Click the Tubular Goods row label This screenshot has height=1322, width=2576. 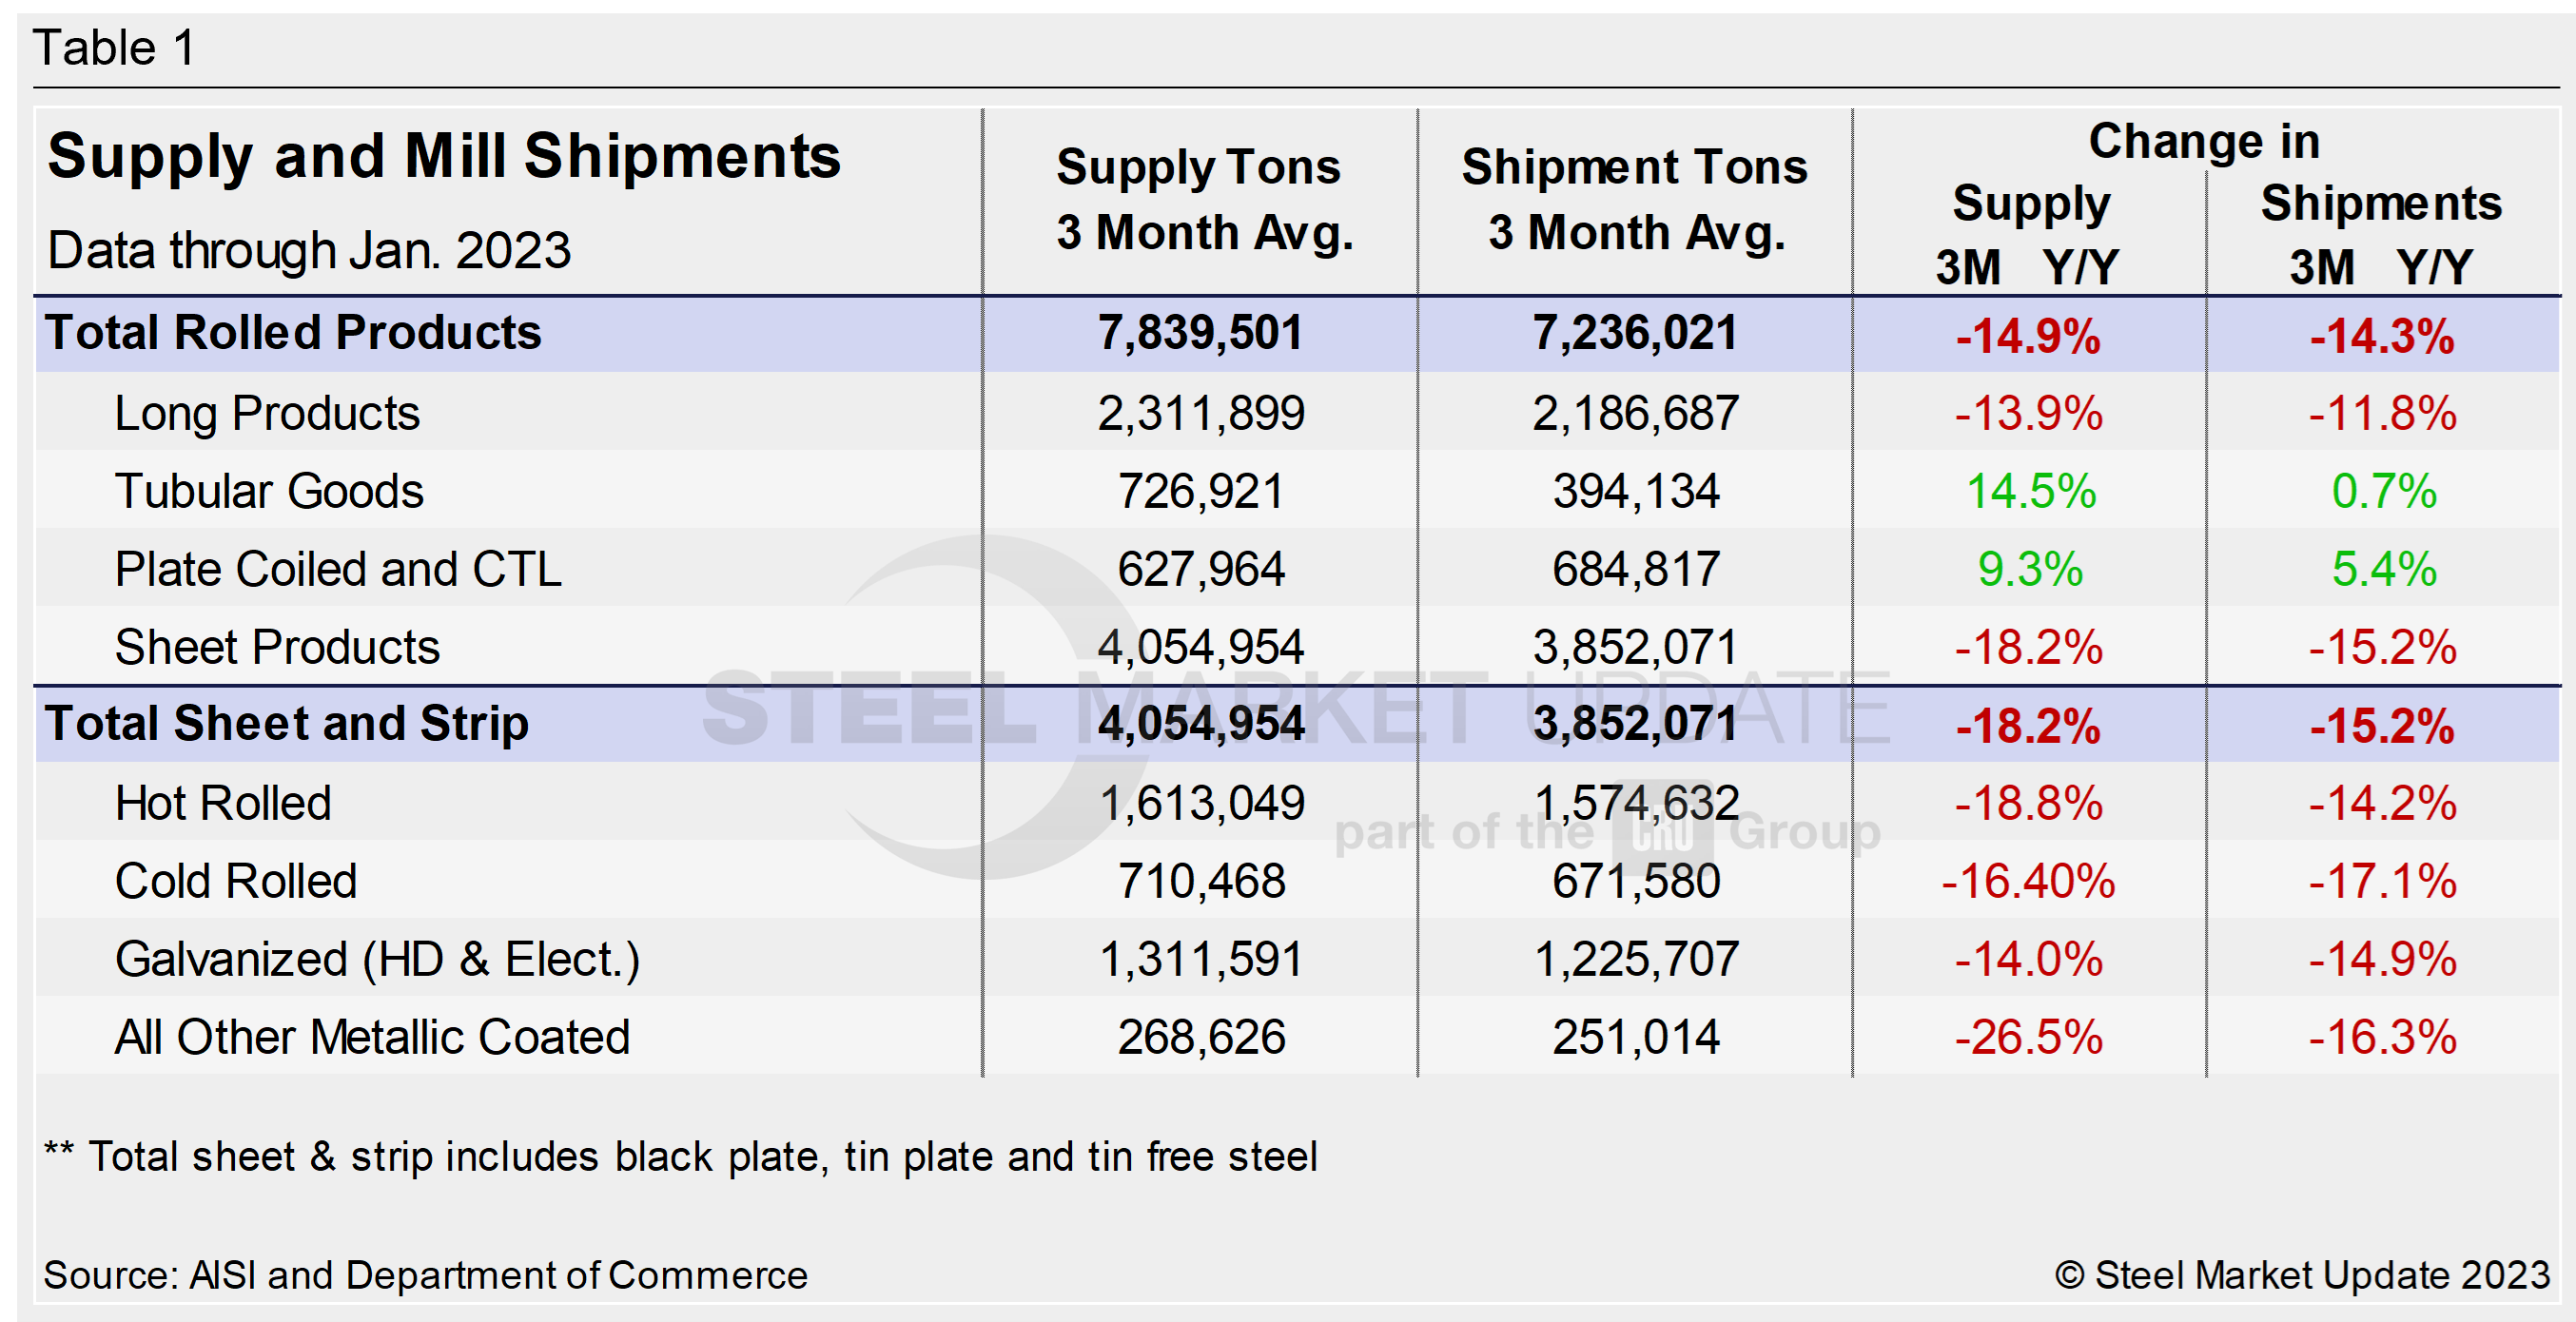pos(269,491)
